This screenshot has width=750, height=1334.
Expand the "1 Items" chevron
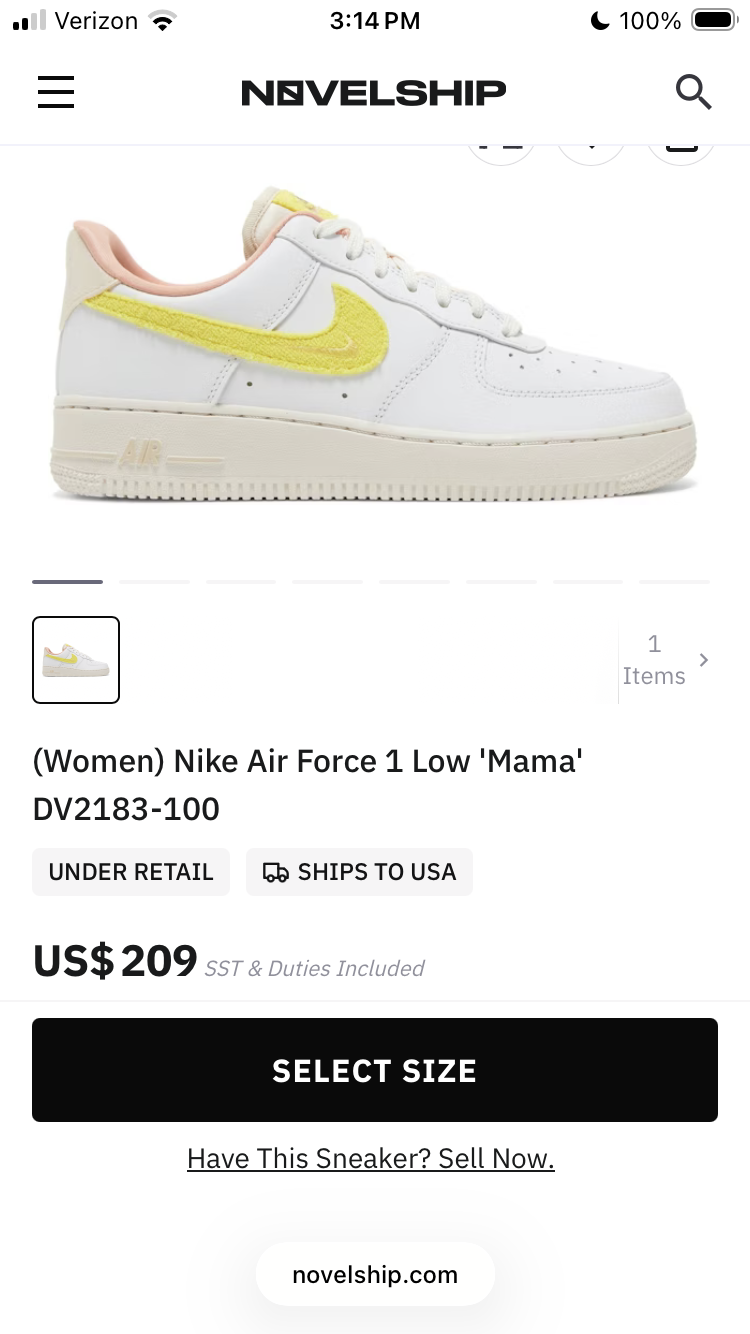pyautogui.click(x=704, y=660)
